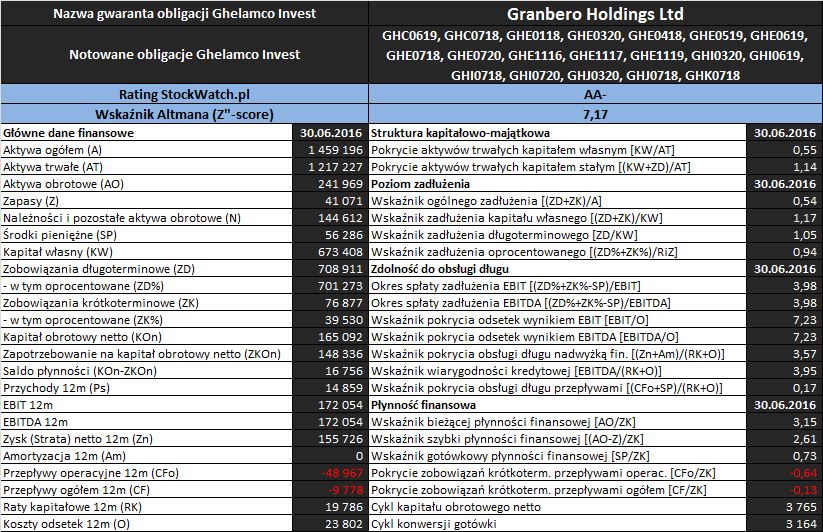This screenshot has width=823, height=532.
Task: Select the 'Przychody 12m (Ps)' label
Action: coord(56,388)
